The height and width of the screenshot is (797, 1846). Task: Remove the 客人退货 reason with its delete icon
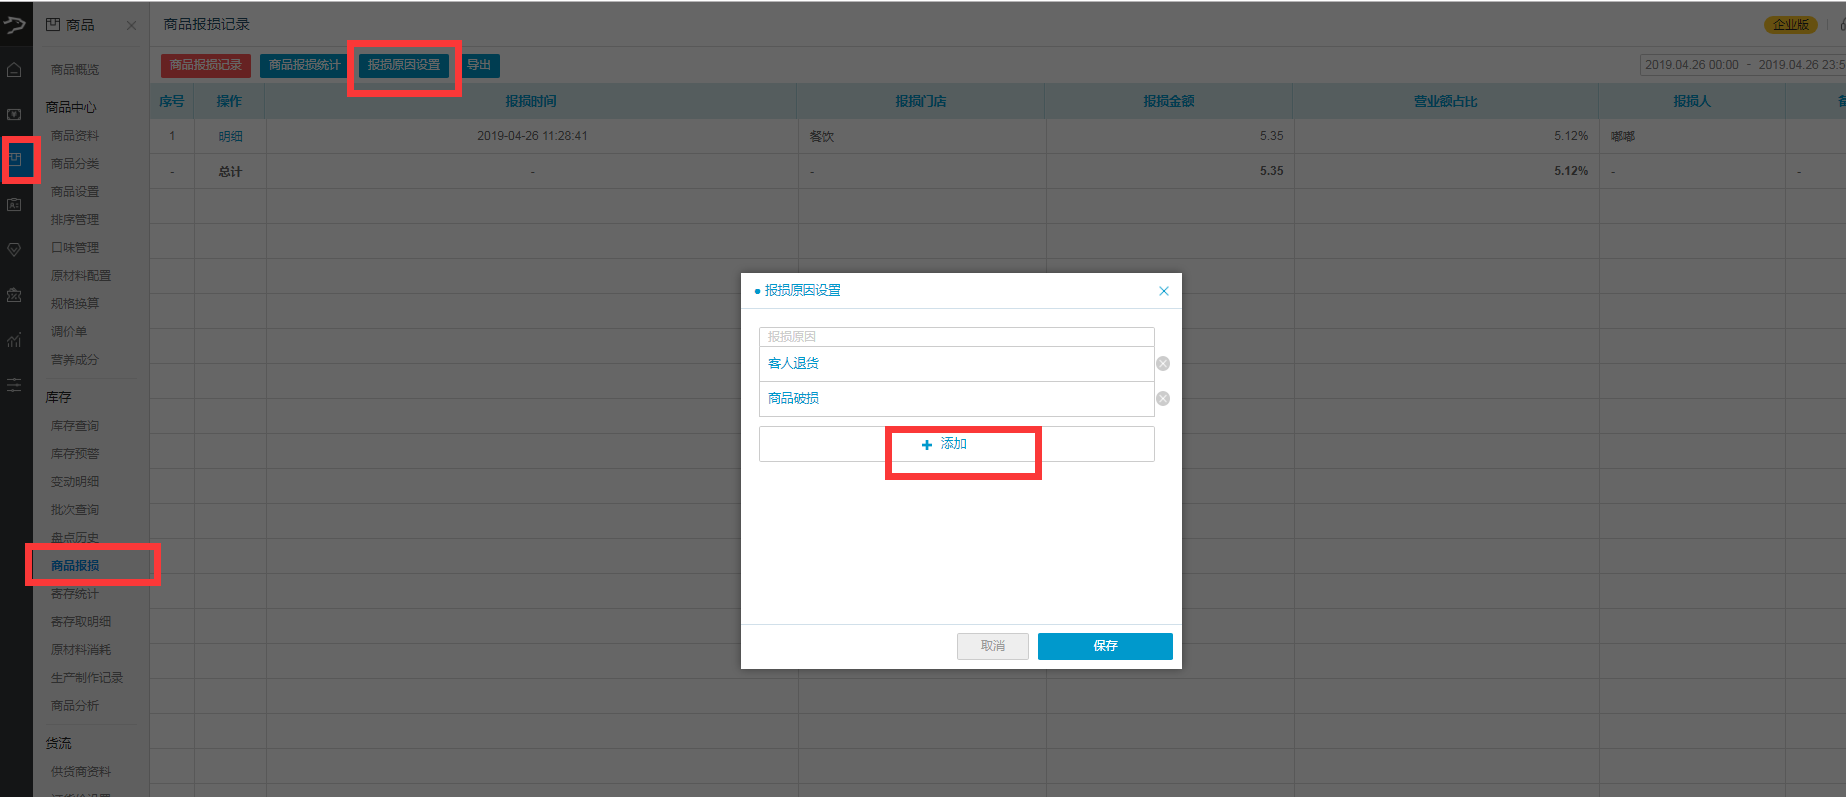[x=1163, y=364]
